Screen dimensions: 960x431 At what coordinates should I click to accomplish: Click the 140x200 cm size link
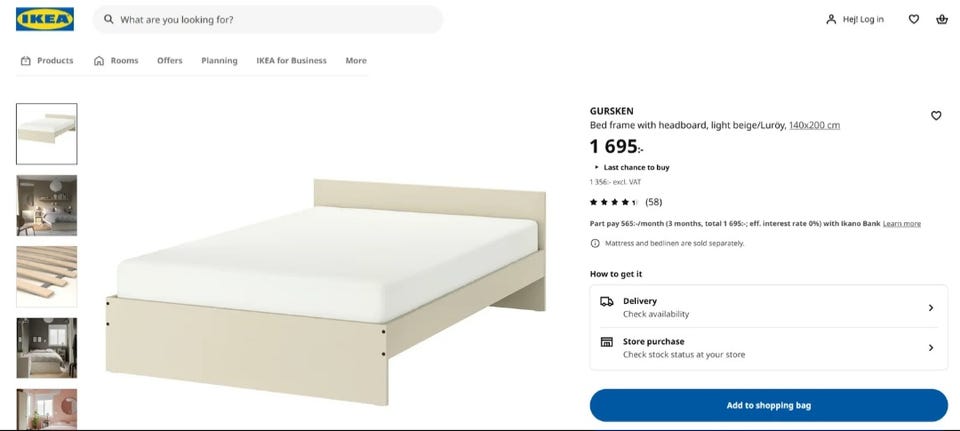click(814, 125)
